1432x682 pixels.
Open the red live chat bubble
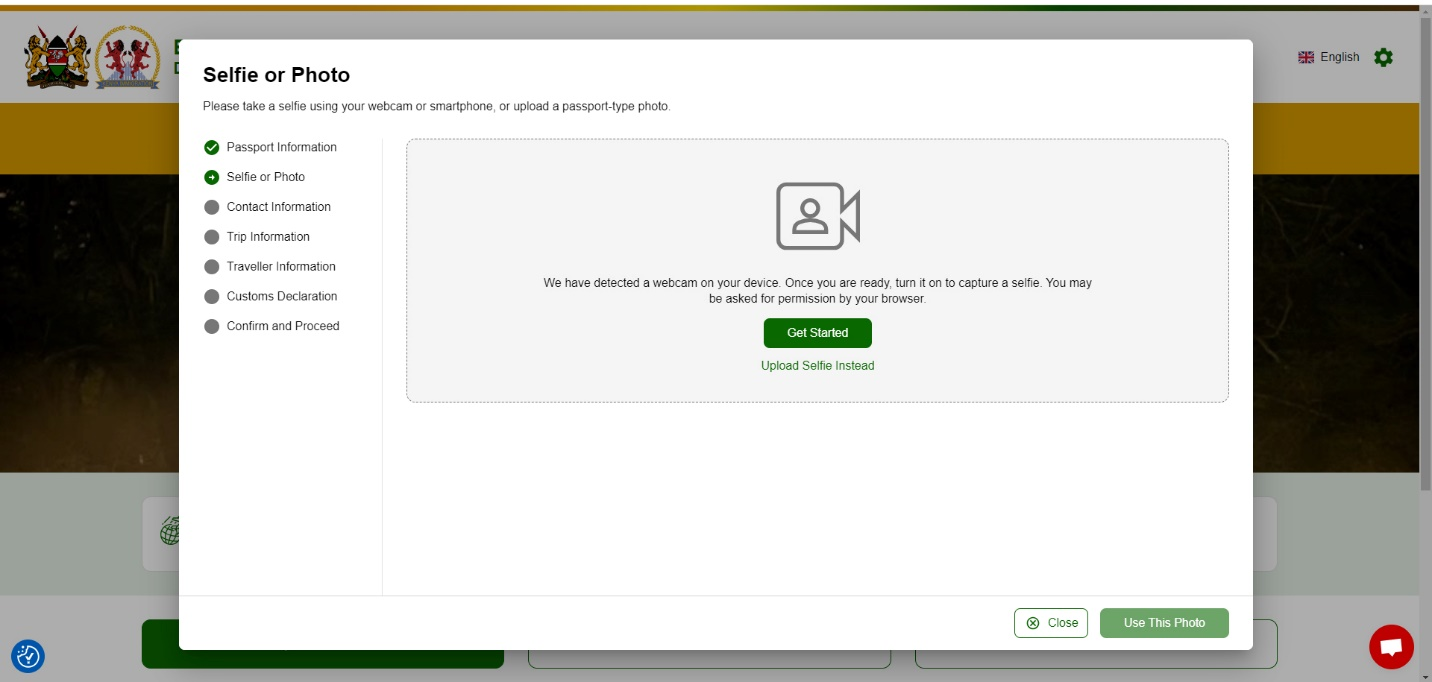point(1391,647)
